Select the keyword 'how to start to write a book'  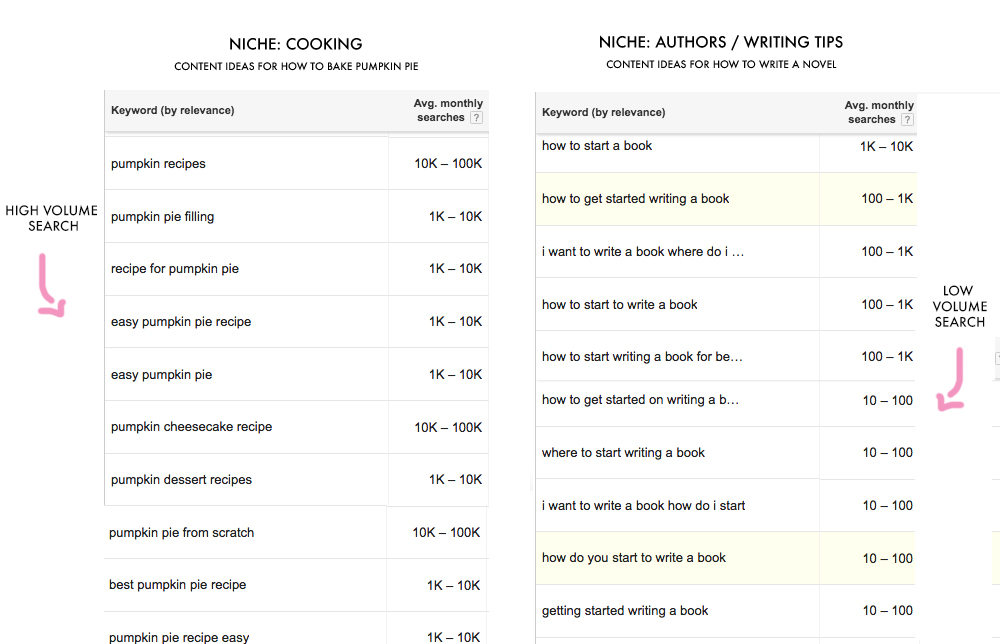tap(620, 305)
